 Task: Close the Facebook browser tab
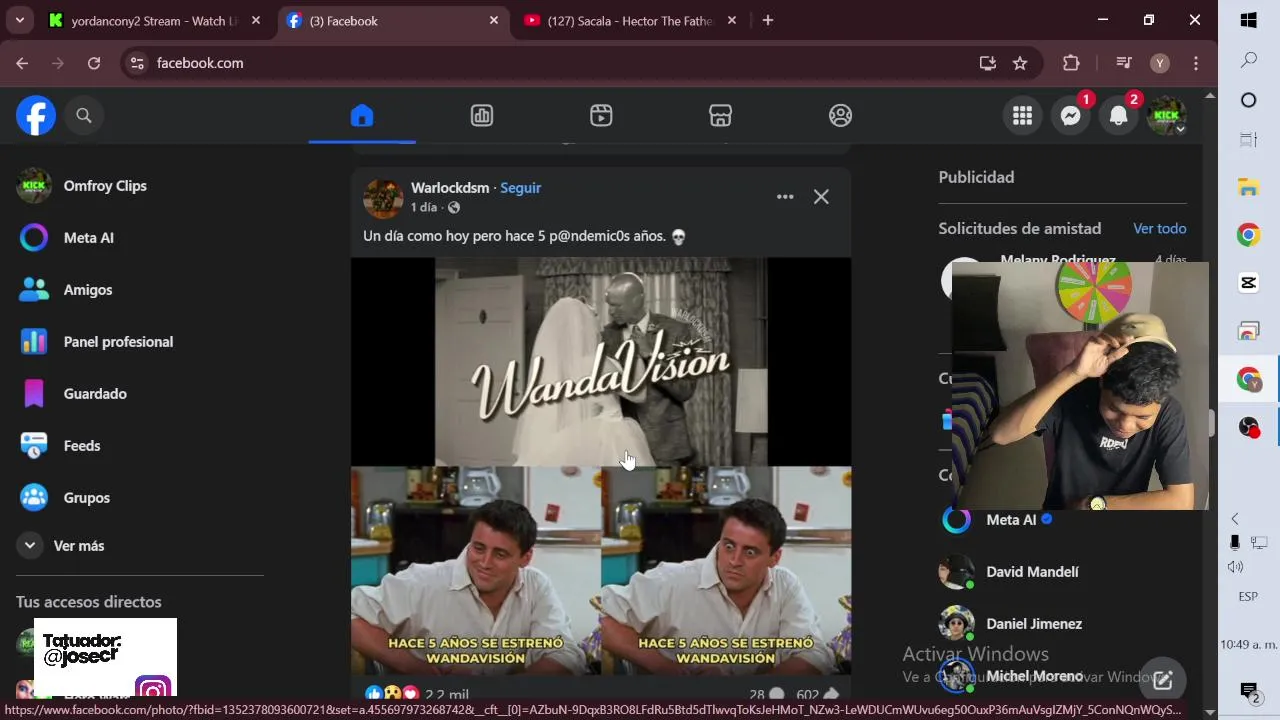(493, 21)
